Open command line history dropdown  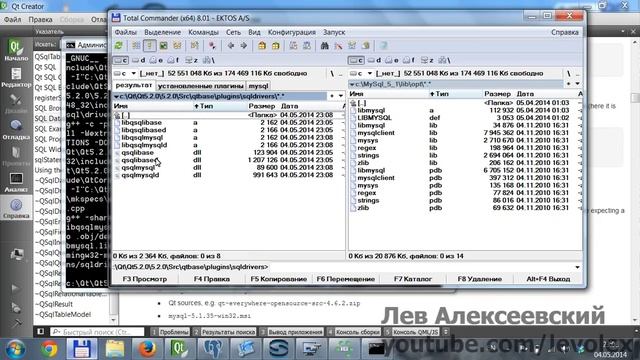[x=578, y=267]
